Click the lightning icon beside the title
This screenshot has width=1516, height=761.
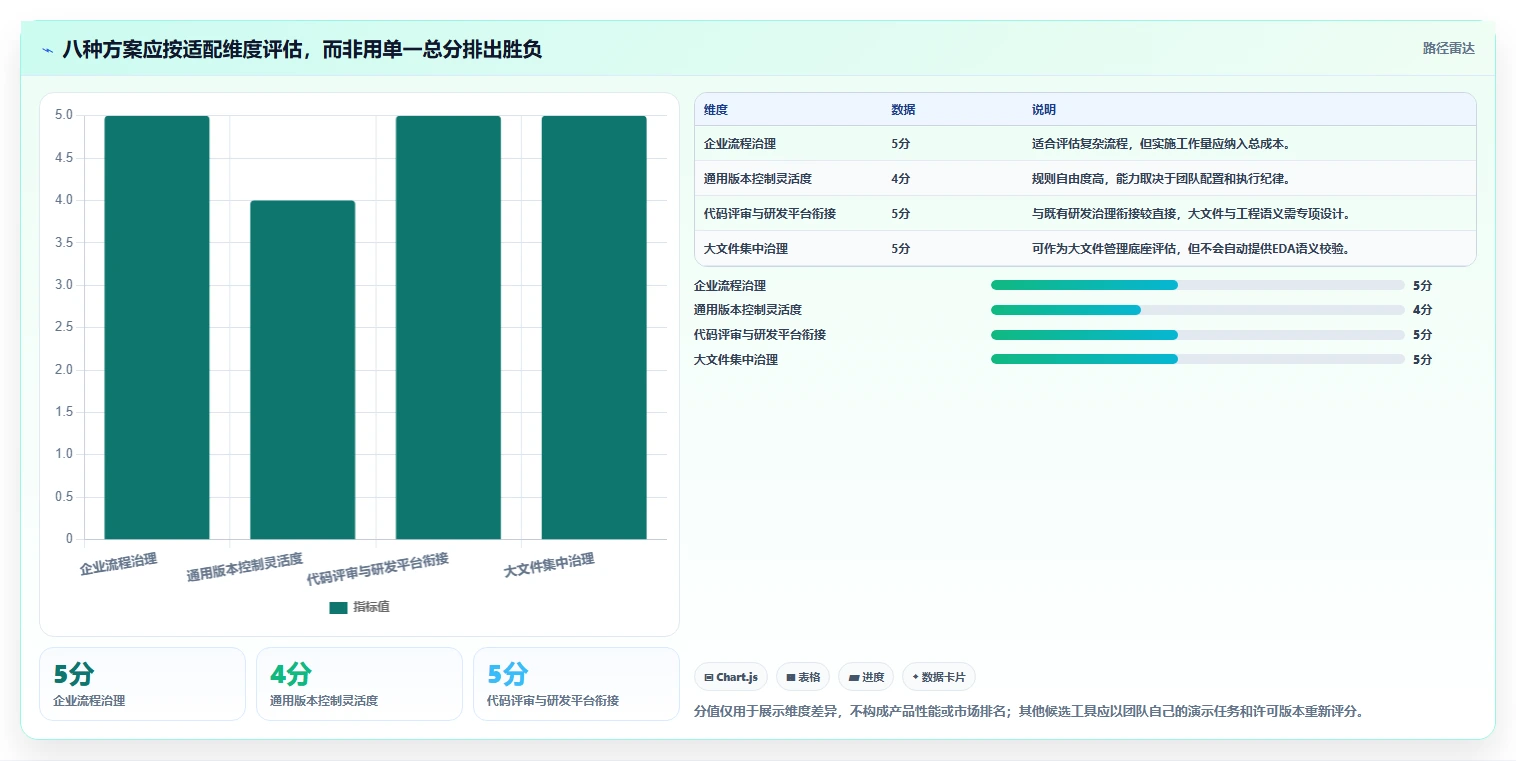coord(47,50)
